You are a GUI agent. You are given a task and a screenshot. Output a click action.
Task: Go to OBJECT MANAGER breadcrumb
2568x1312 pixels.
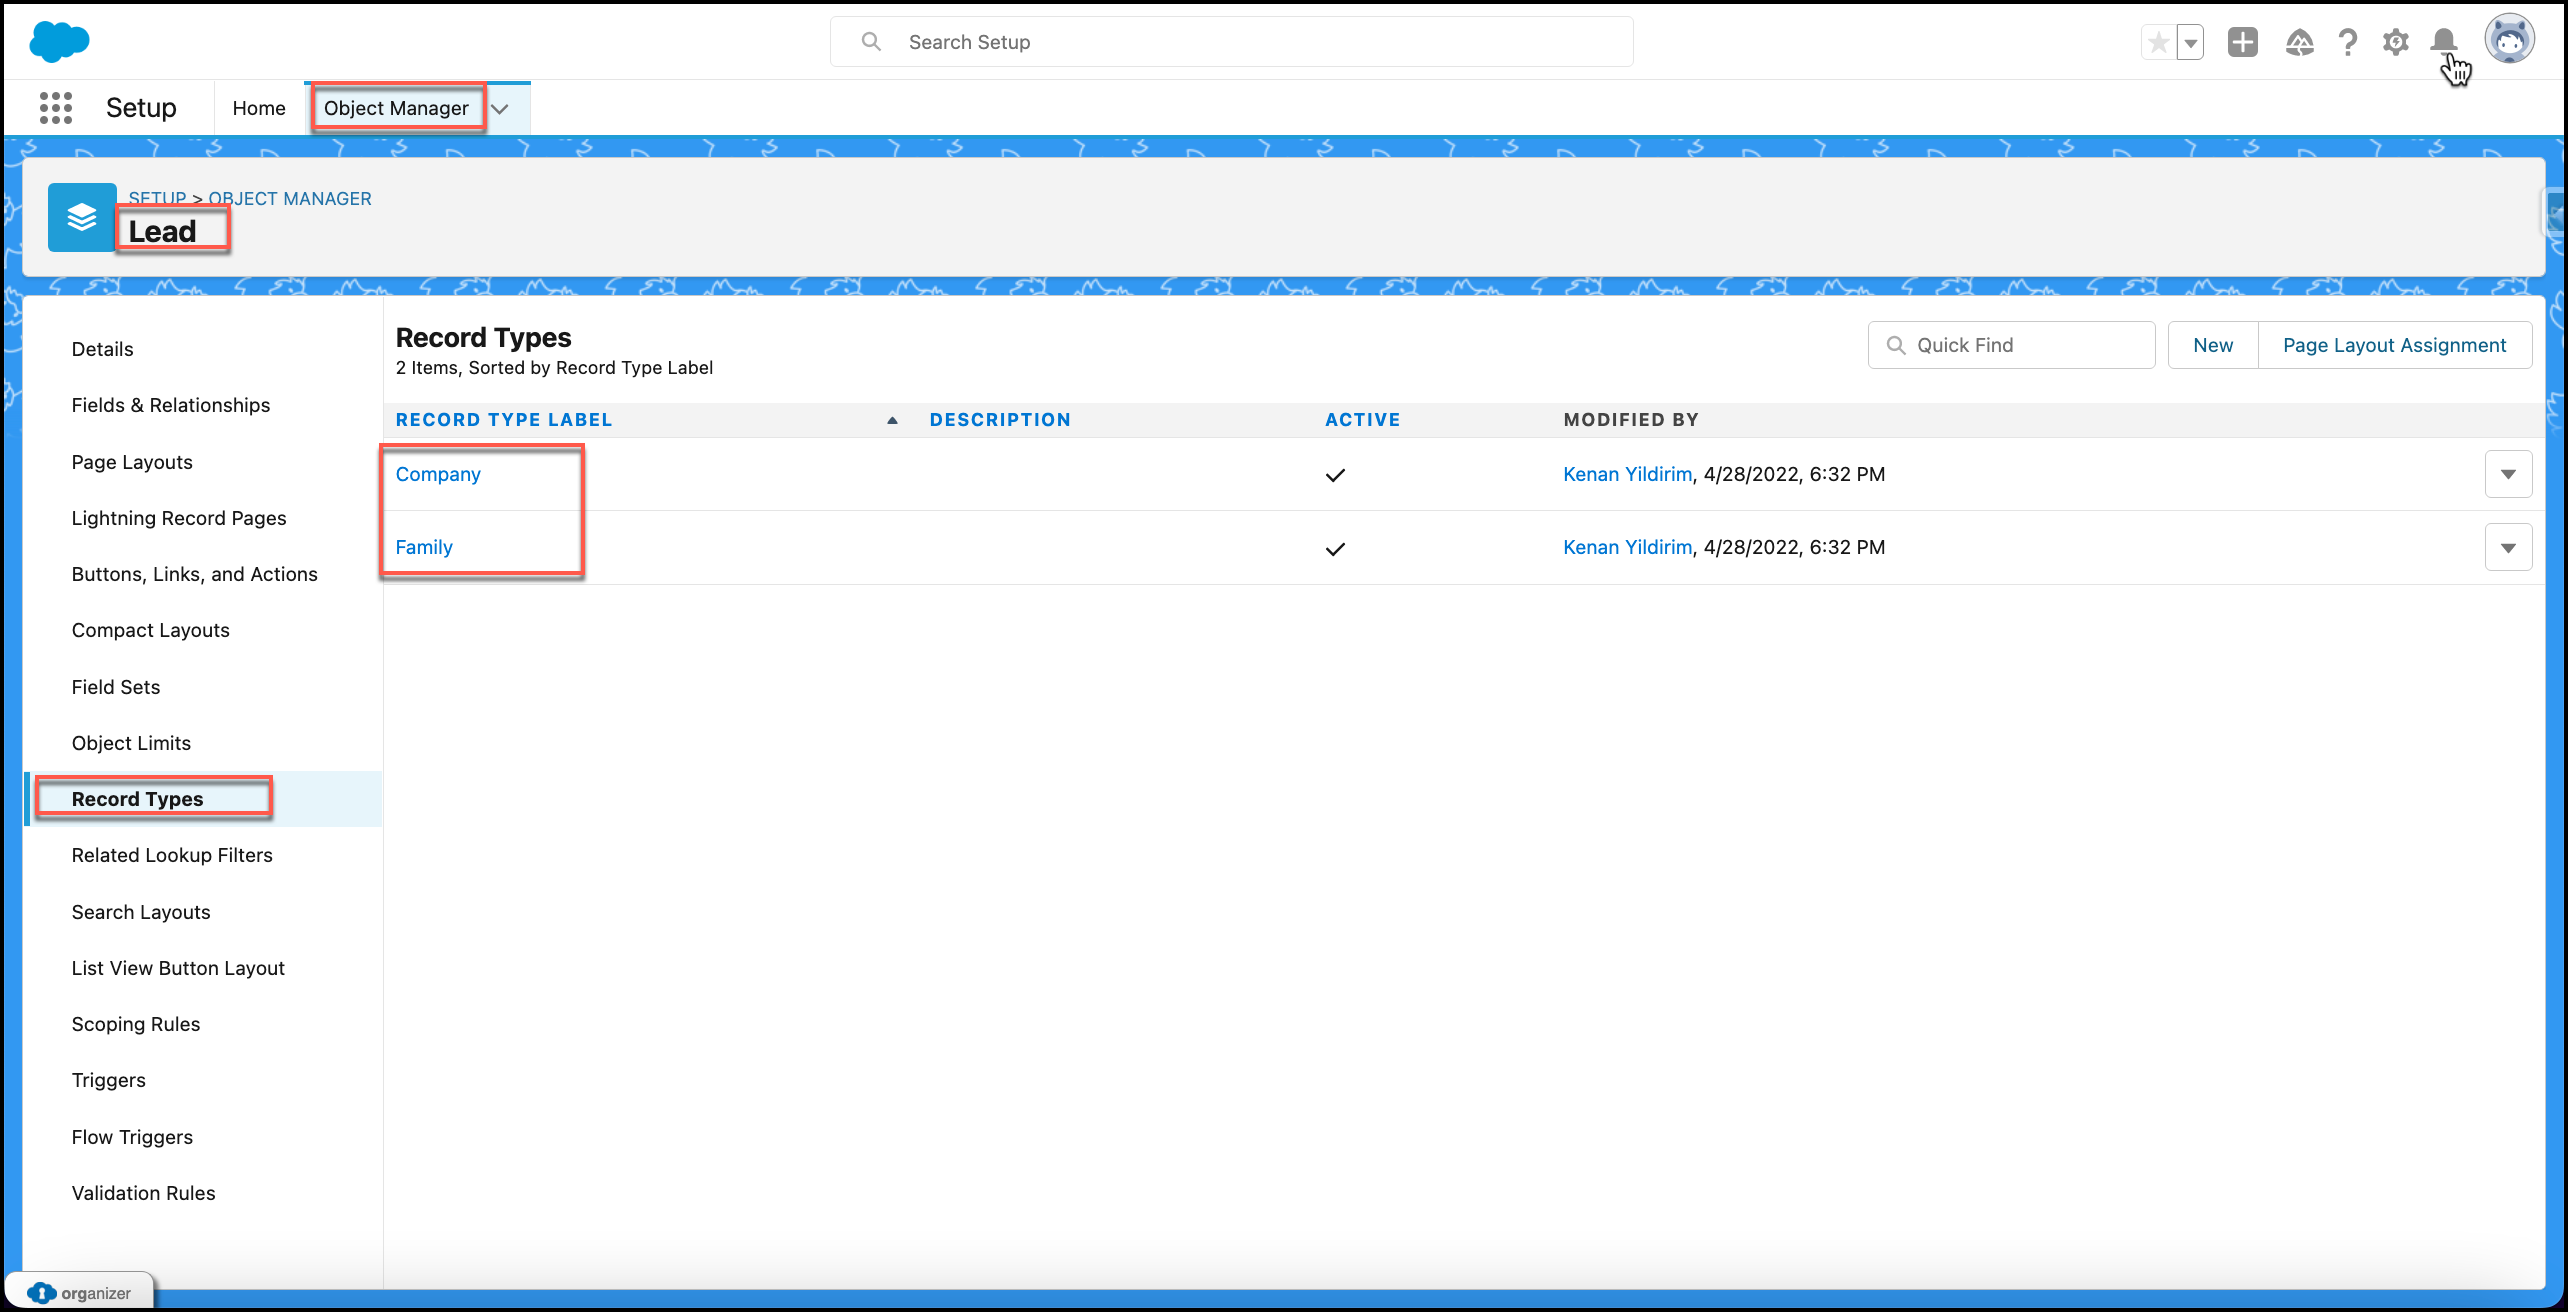(290, 198)
